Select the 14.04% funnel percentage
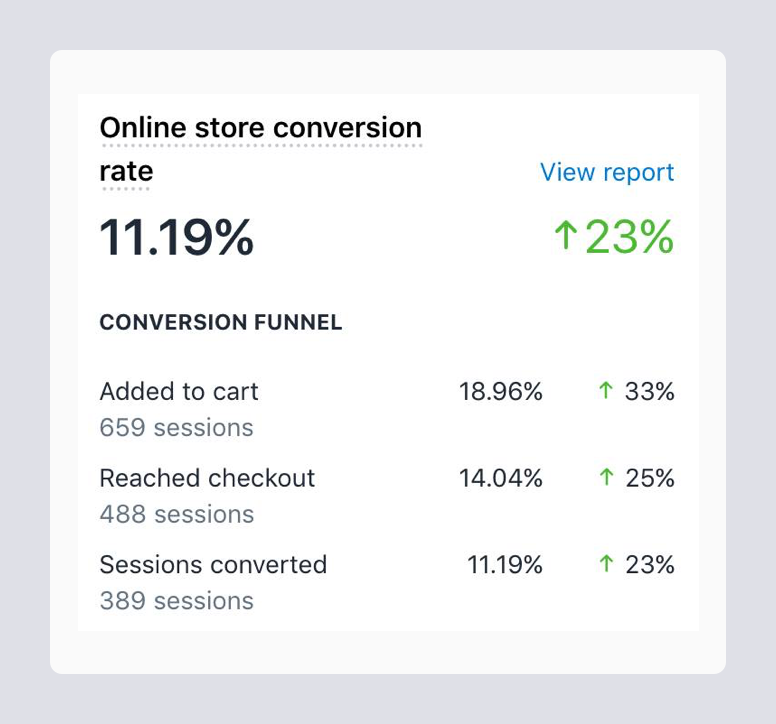Viewport: 776px width, 724px height. tap(500, 479)
